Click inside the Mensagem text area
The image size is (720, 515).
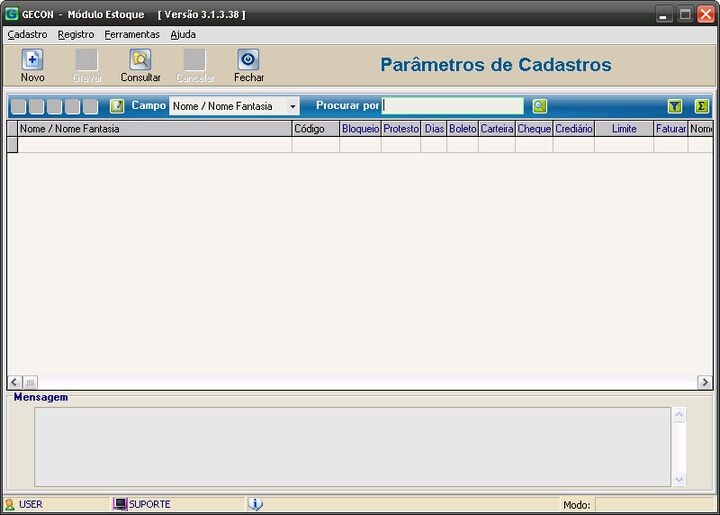coord(352,447)
